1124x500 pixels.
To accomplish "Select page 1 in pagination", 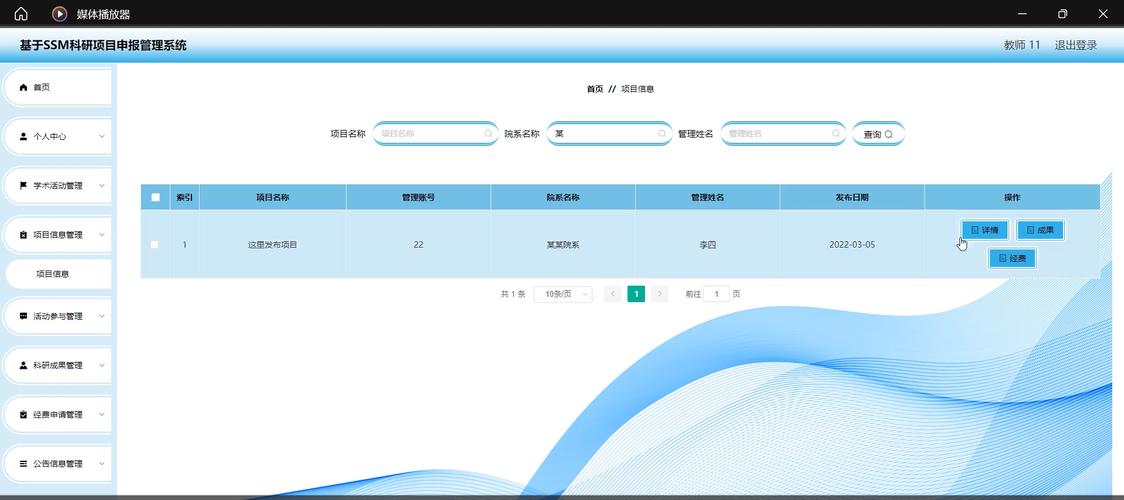I will [x=636, y=294].
